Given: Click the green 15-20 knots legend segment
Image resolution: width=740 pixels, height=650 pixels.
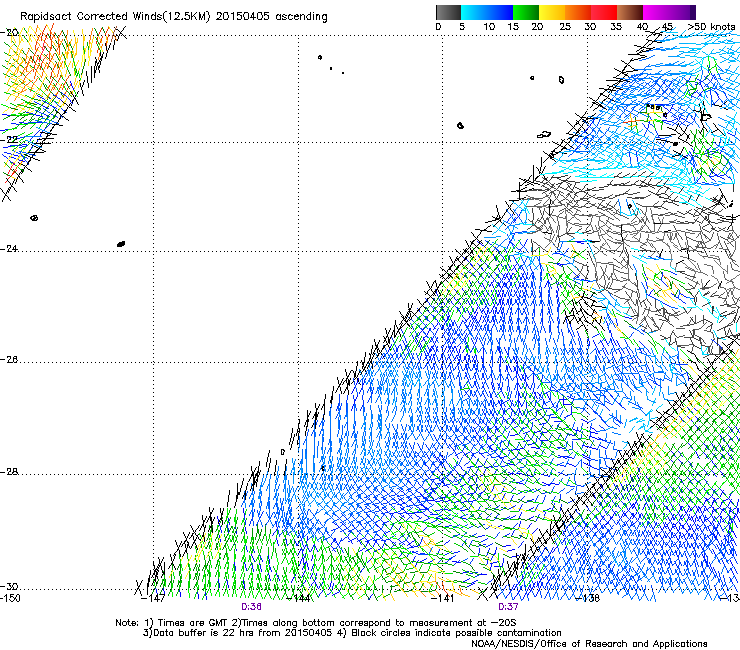Looking at the screenshot, I should click(x=526, y=12).
